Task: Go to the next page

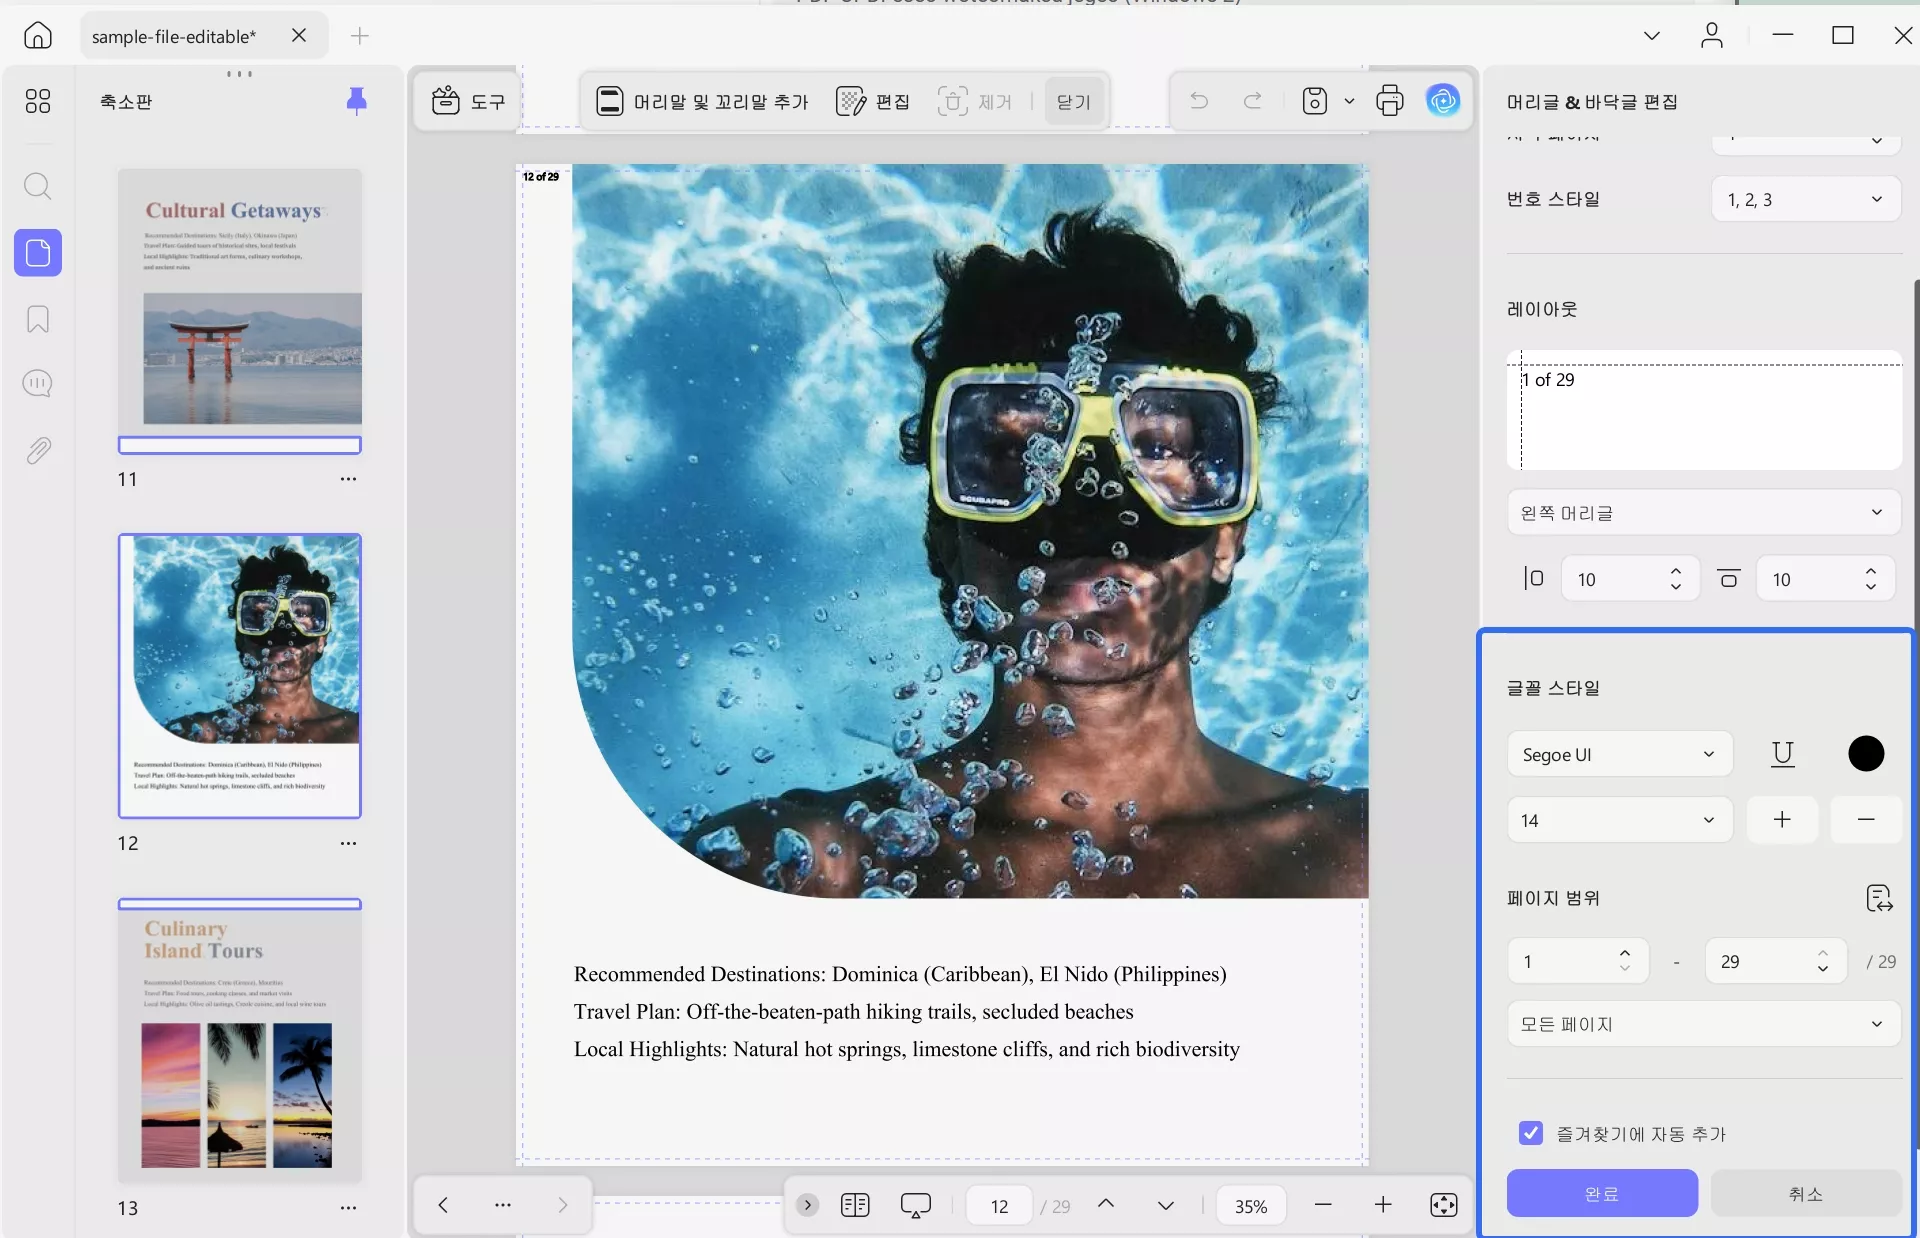Action: tap(1166, 1206)
